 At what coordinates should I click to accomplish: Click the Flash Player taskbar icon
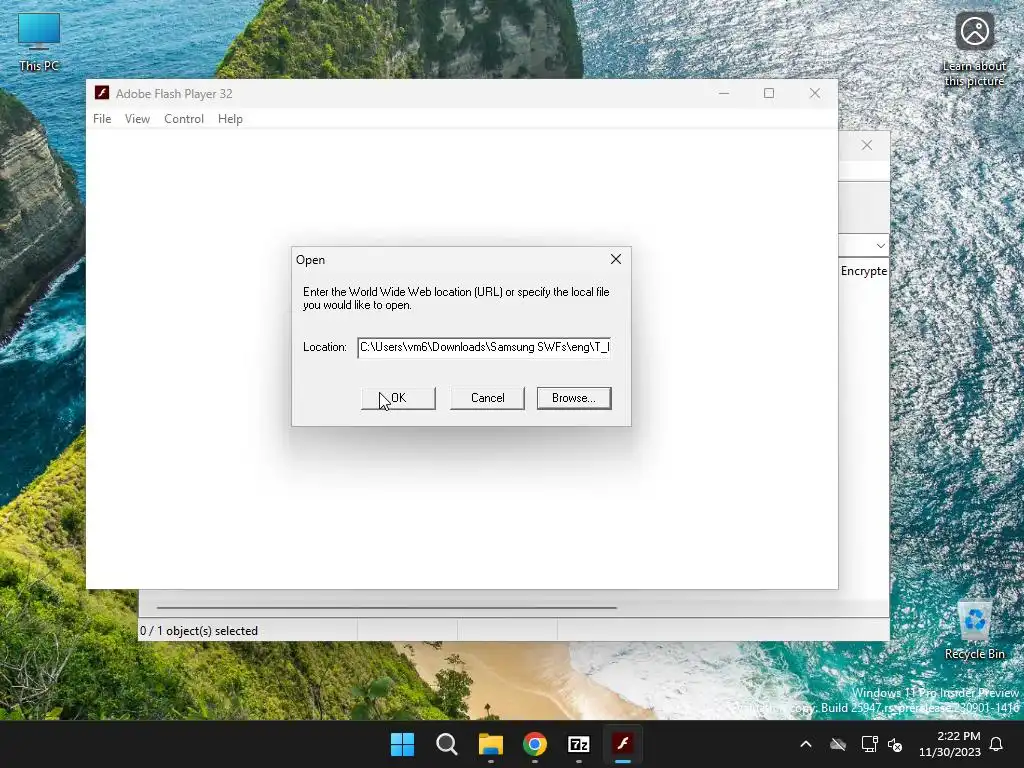pyautogui.click(x=623, y=744)
